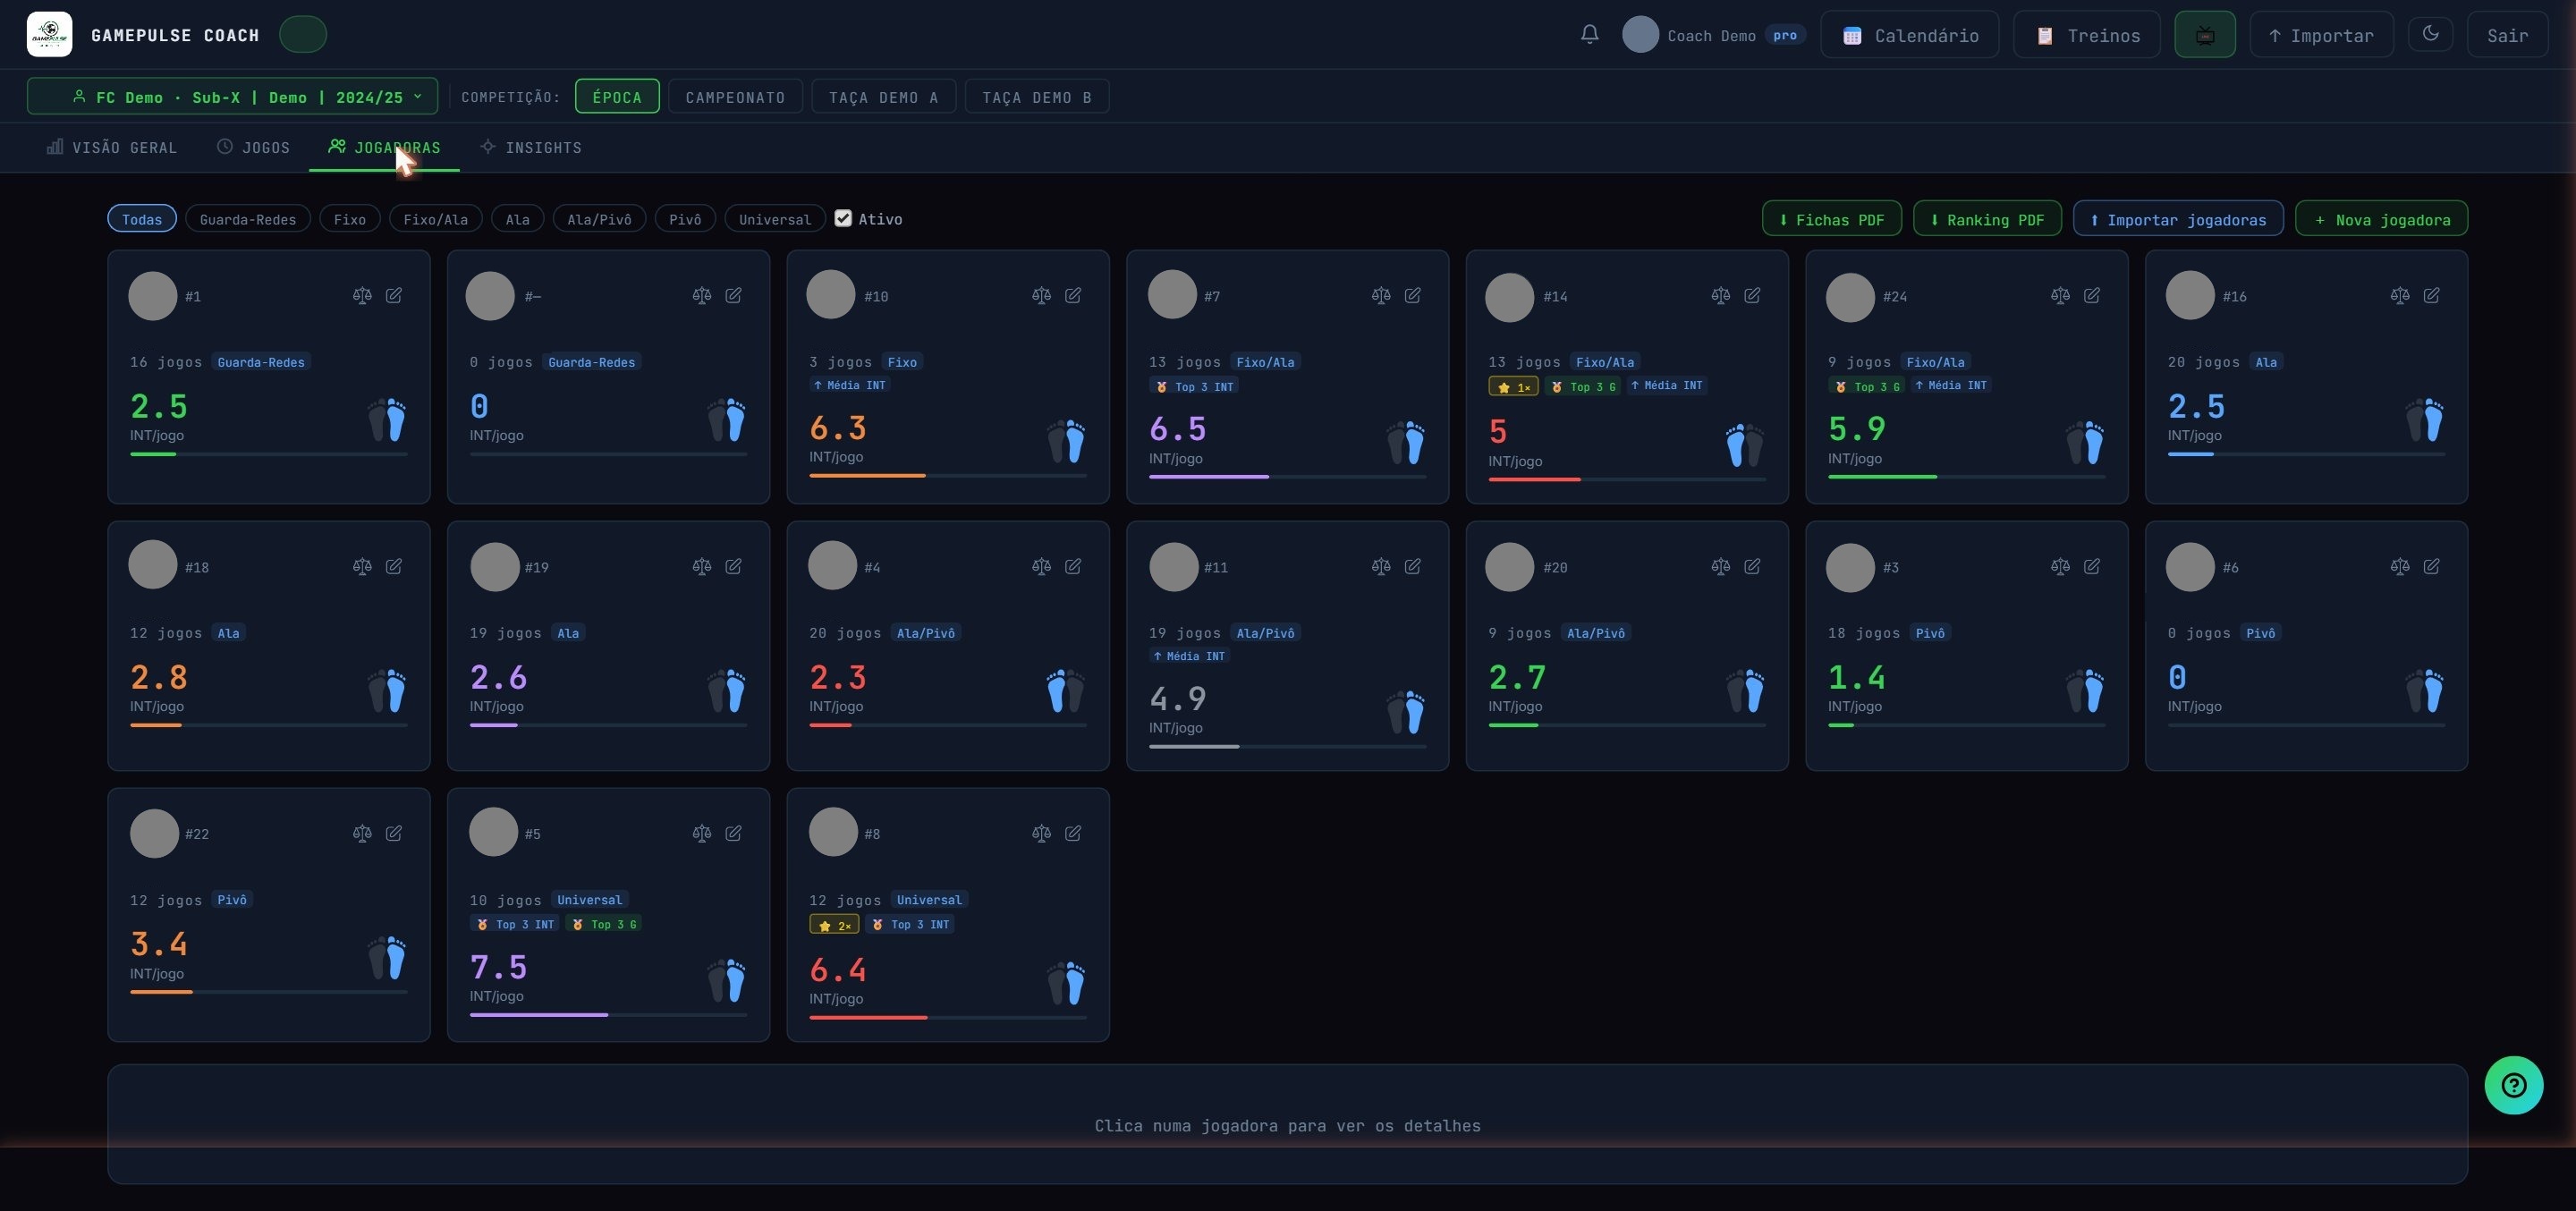Switch to the Visão Geral tab
The width and height of the screenshot is (2576, 1211).
pos(112,147)
